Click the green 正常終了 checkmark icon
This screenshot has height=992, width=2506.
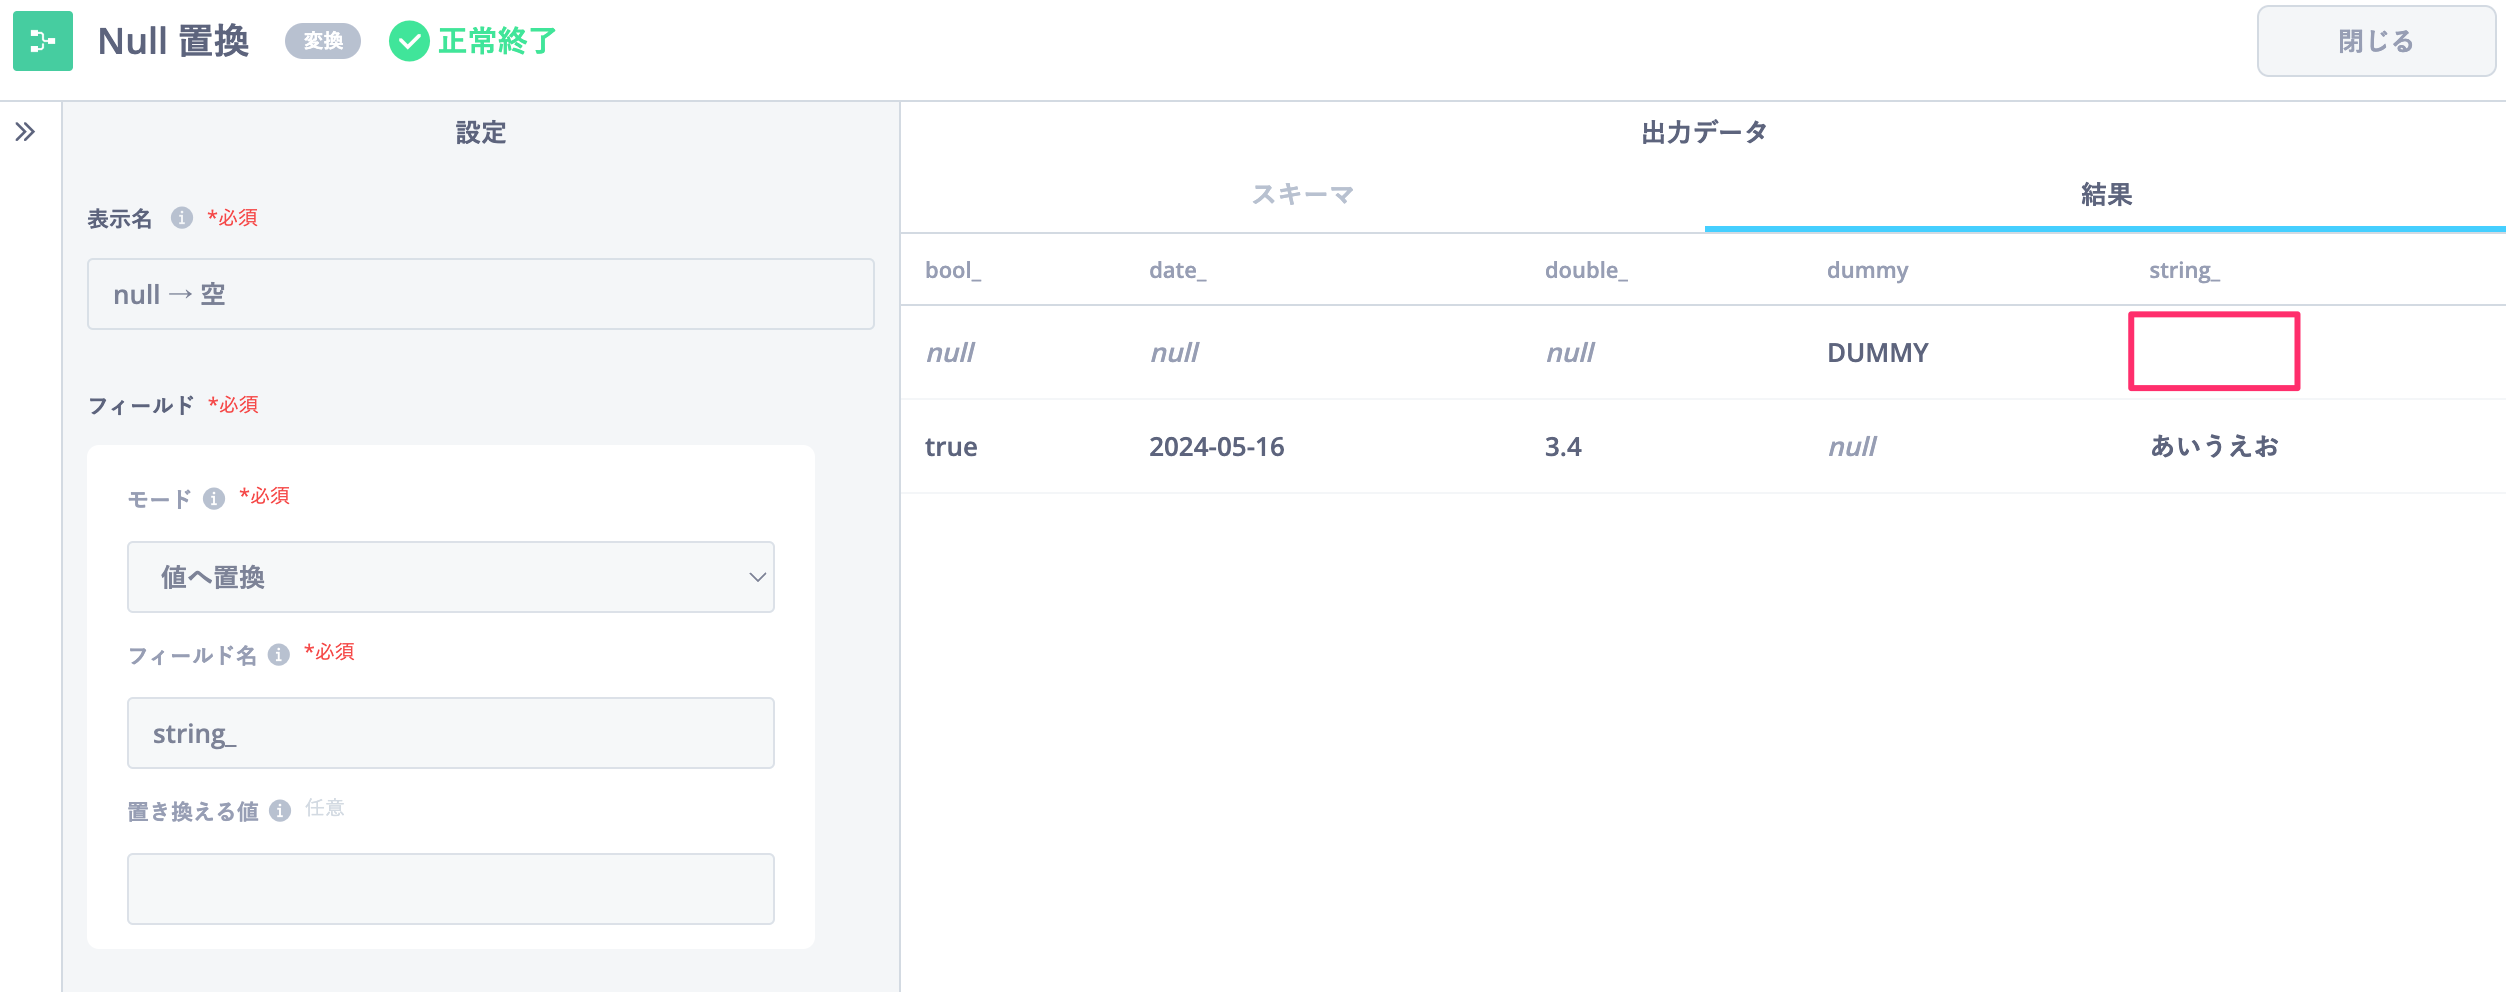pyautogui.click(x=408, y=42)
